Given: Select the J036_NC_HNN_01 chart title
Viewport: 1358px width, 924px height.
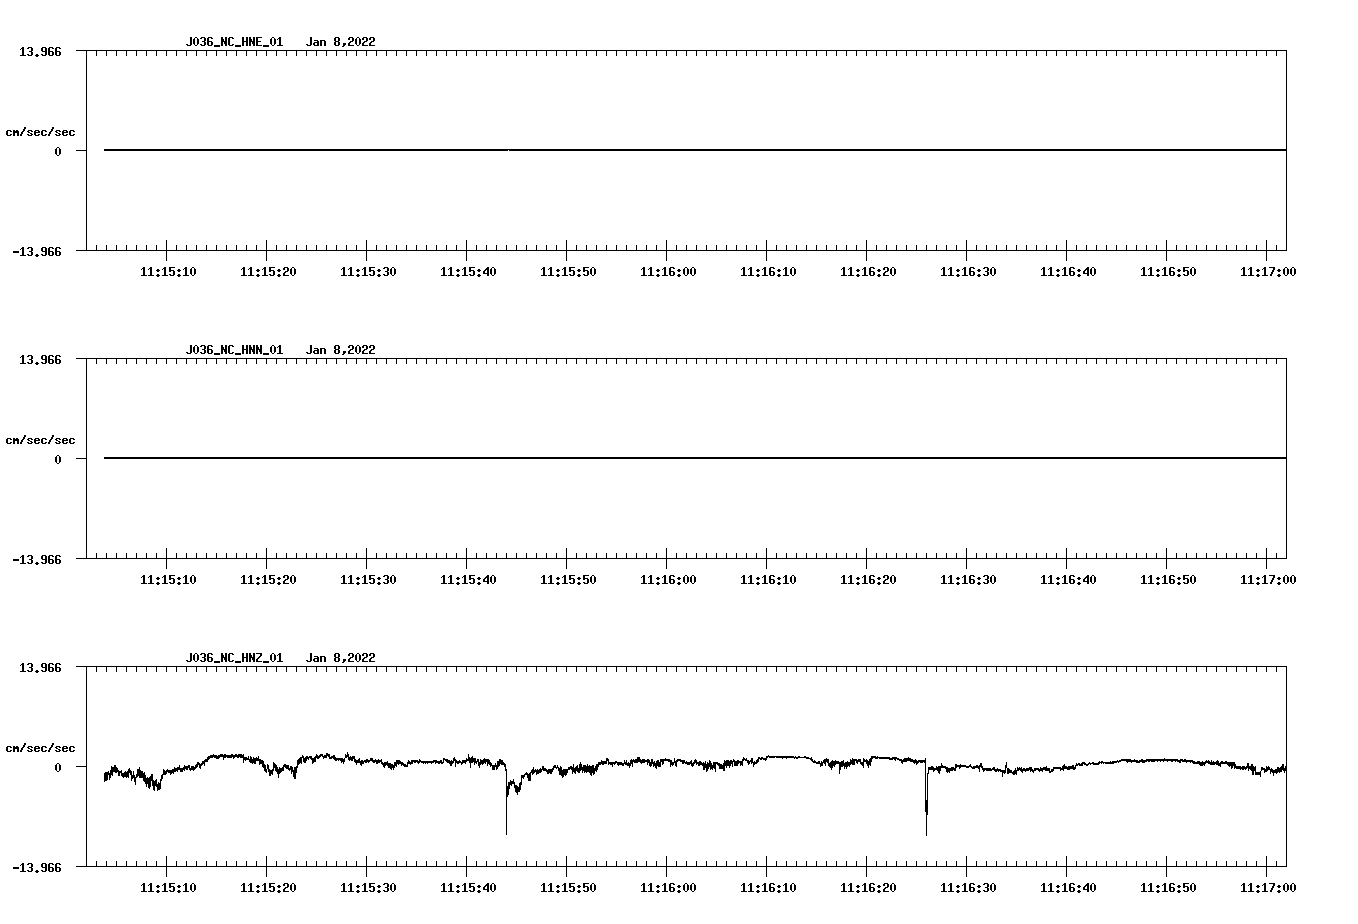Looking at the screenshot, I should coord(234,350).
